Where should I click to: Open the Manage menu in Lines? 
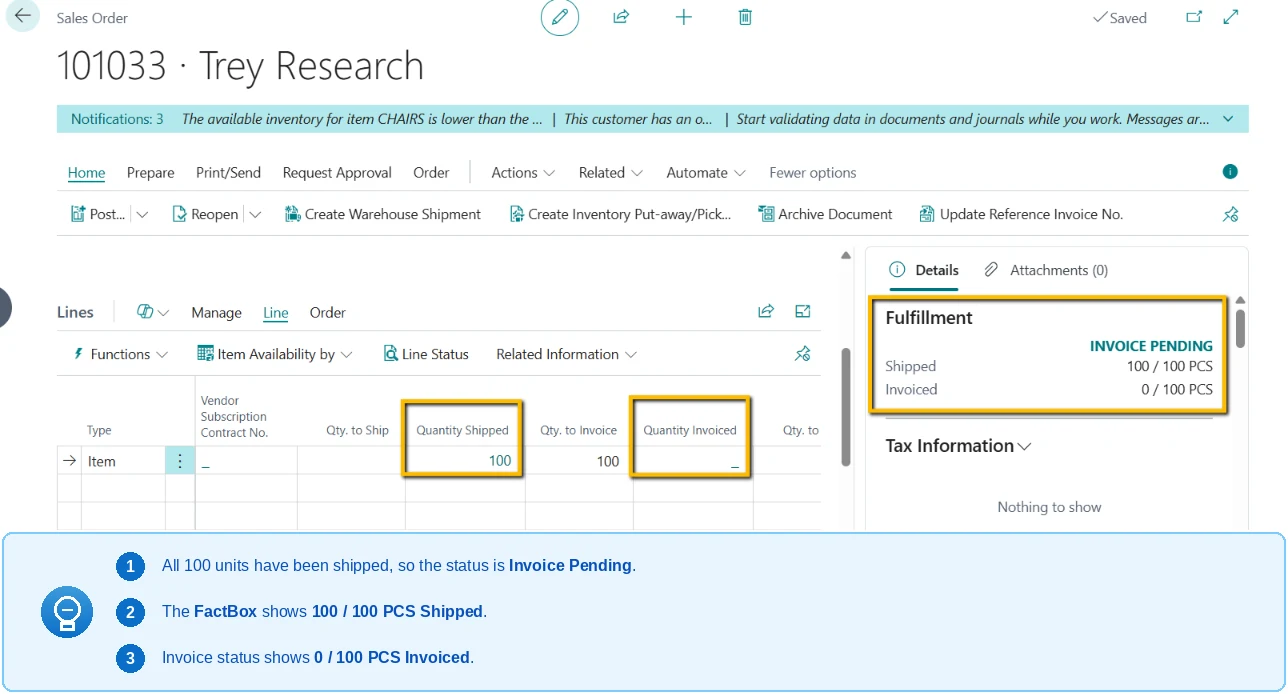click(x=216, y=312)
